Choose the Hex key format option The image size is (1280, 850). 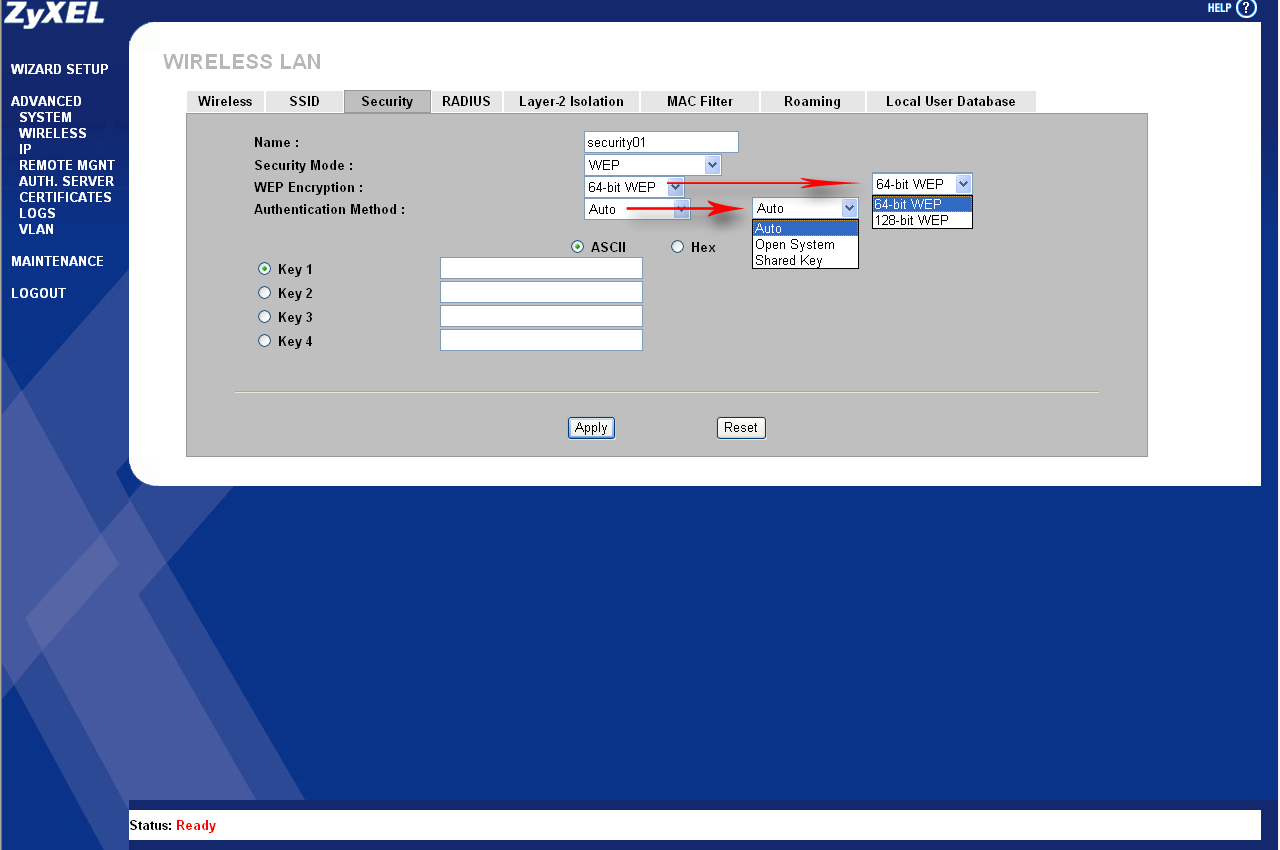click(677, 247)
